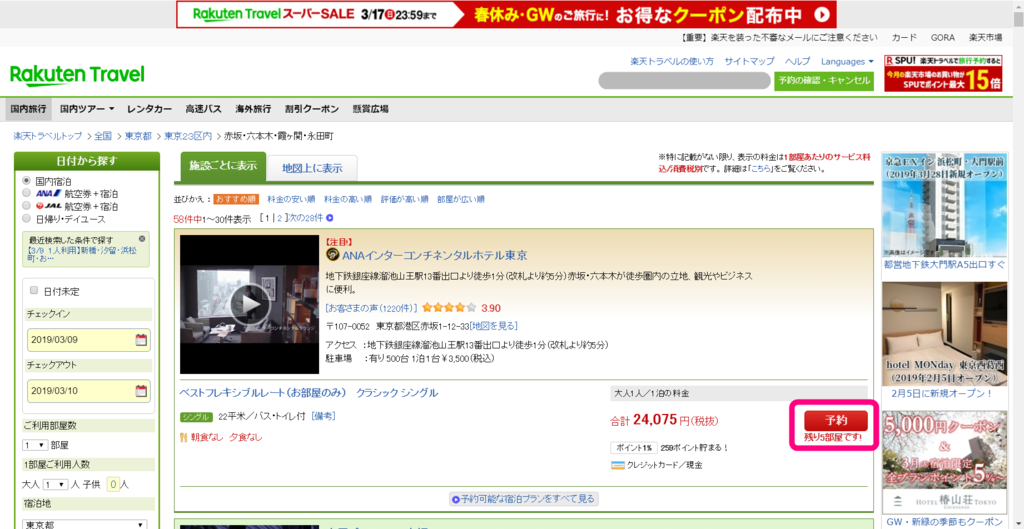
Task: Open the GORA link
Action: 943,37
